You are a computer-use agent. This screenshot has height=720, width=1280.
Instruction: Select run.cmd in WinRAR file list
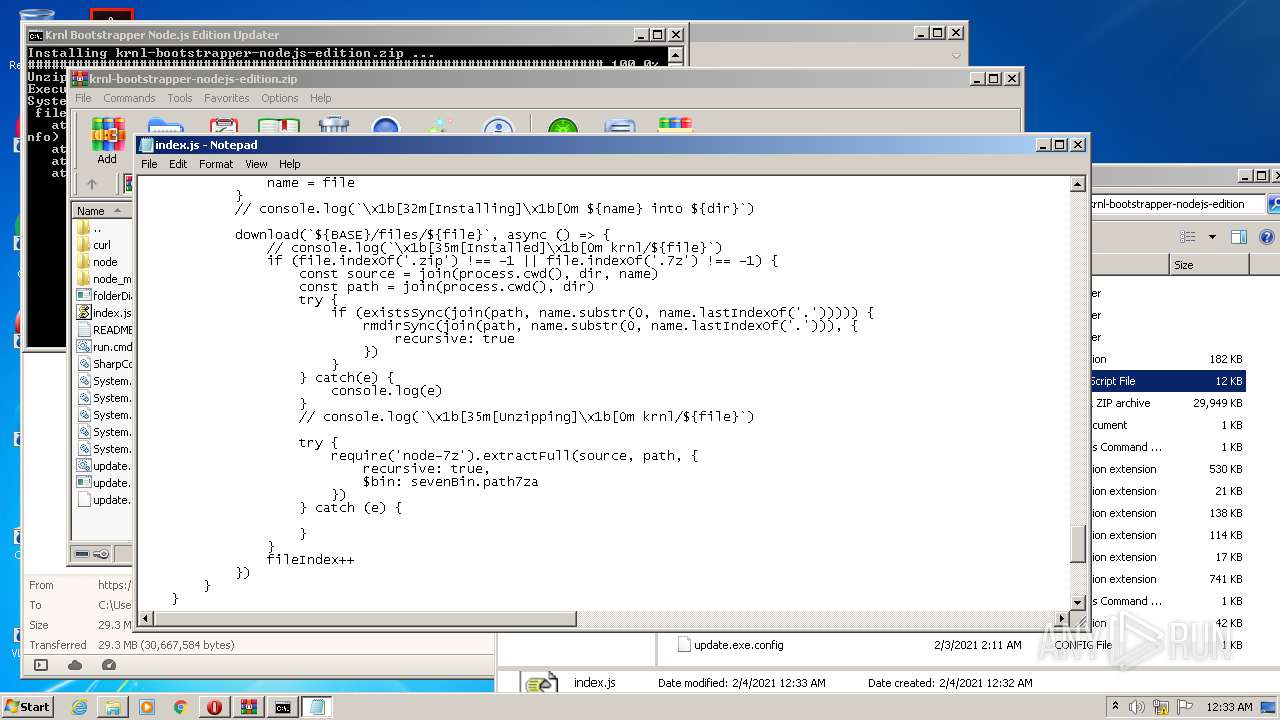point(103,347)
